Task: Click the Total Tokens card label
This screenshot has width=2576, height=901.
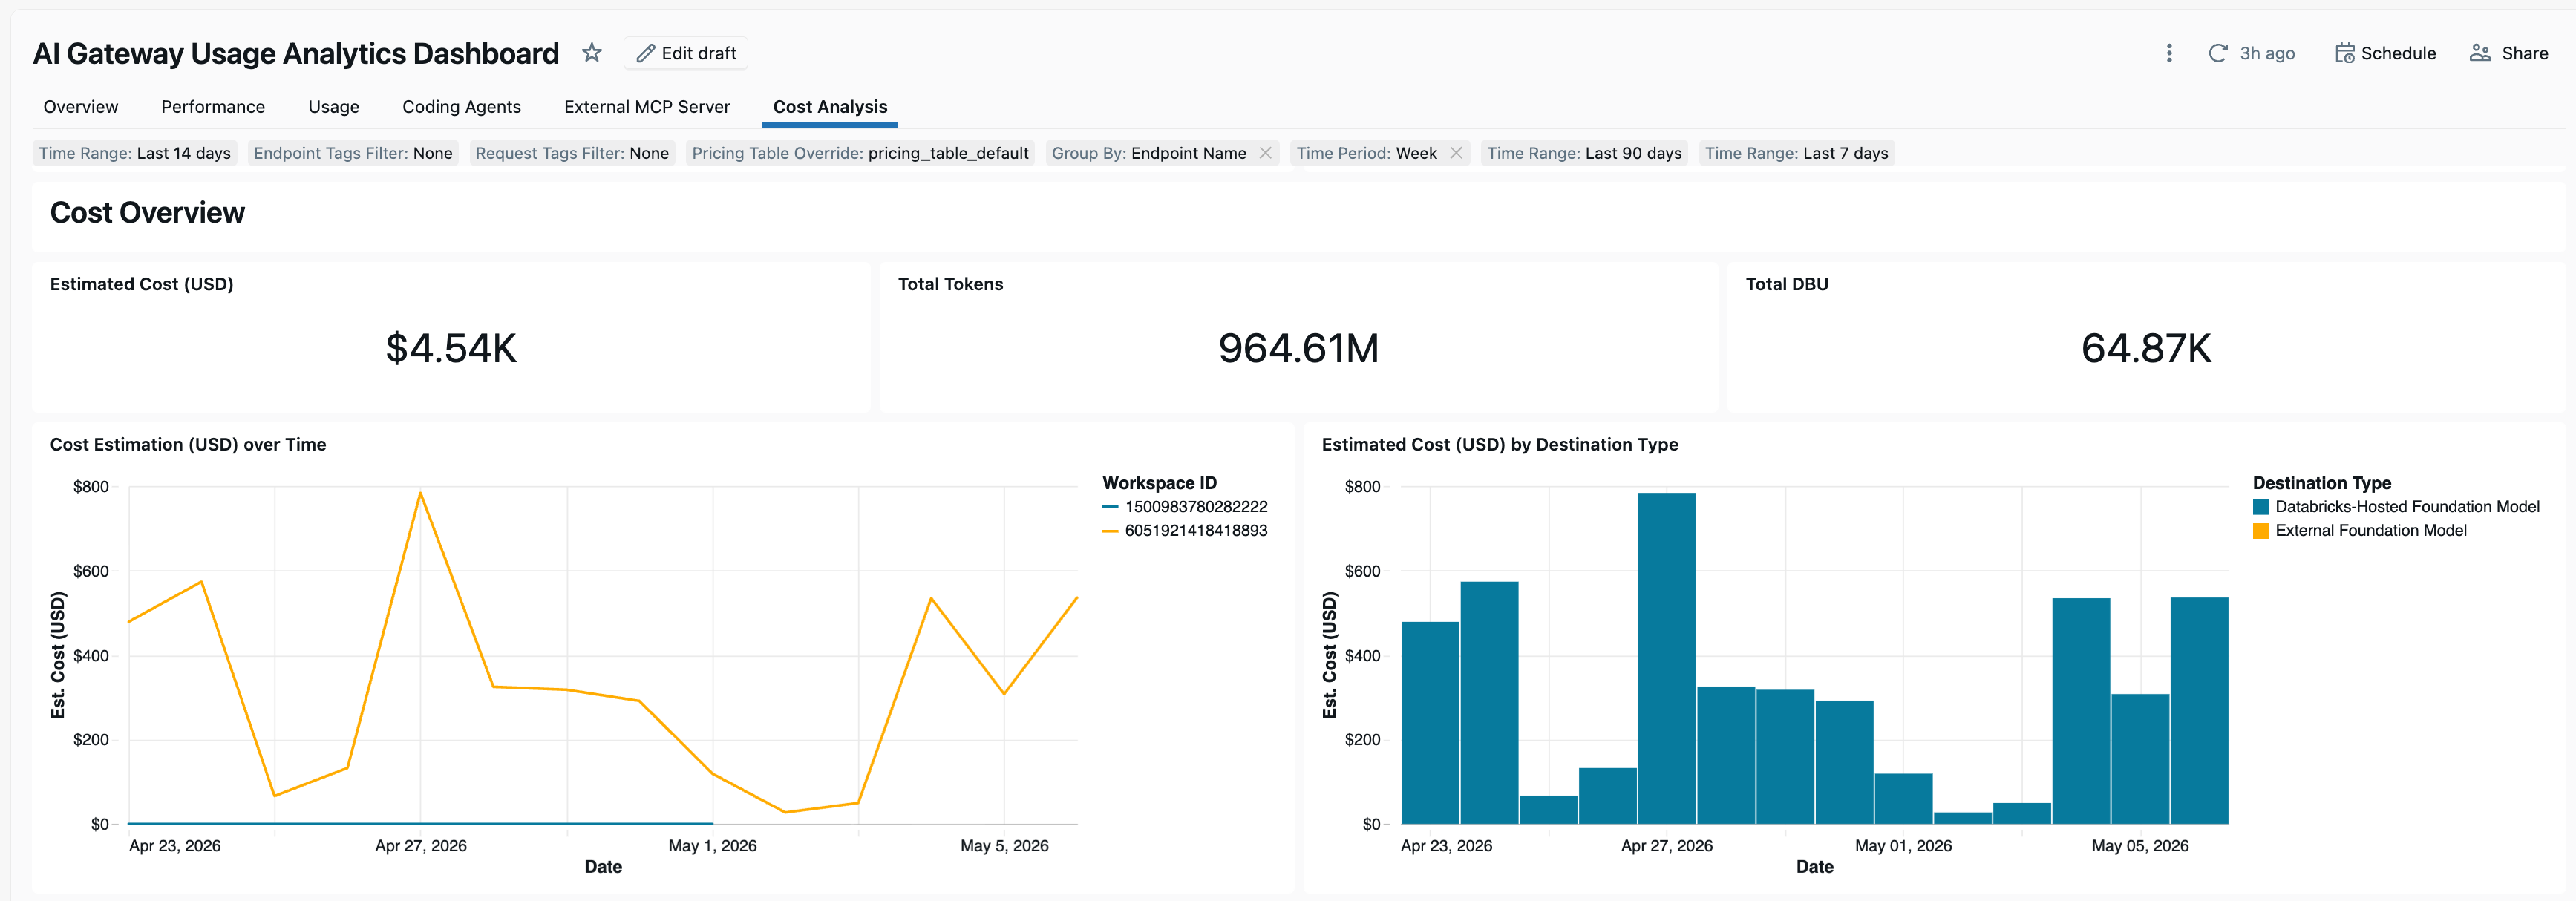Action: tap(950, 284)
